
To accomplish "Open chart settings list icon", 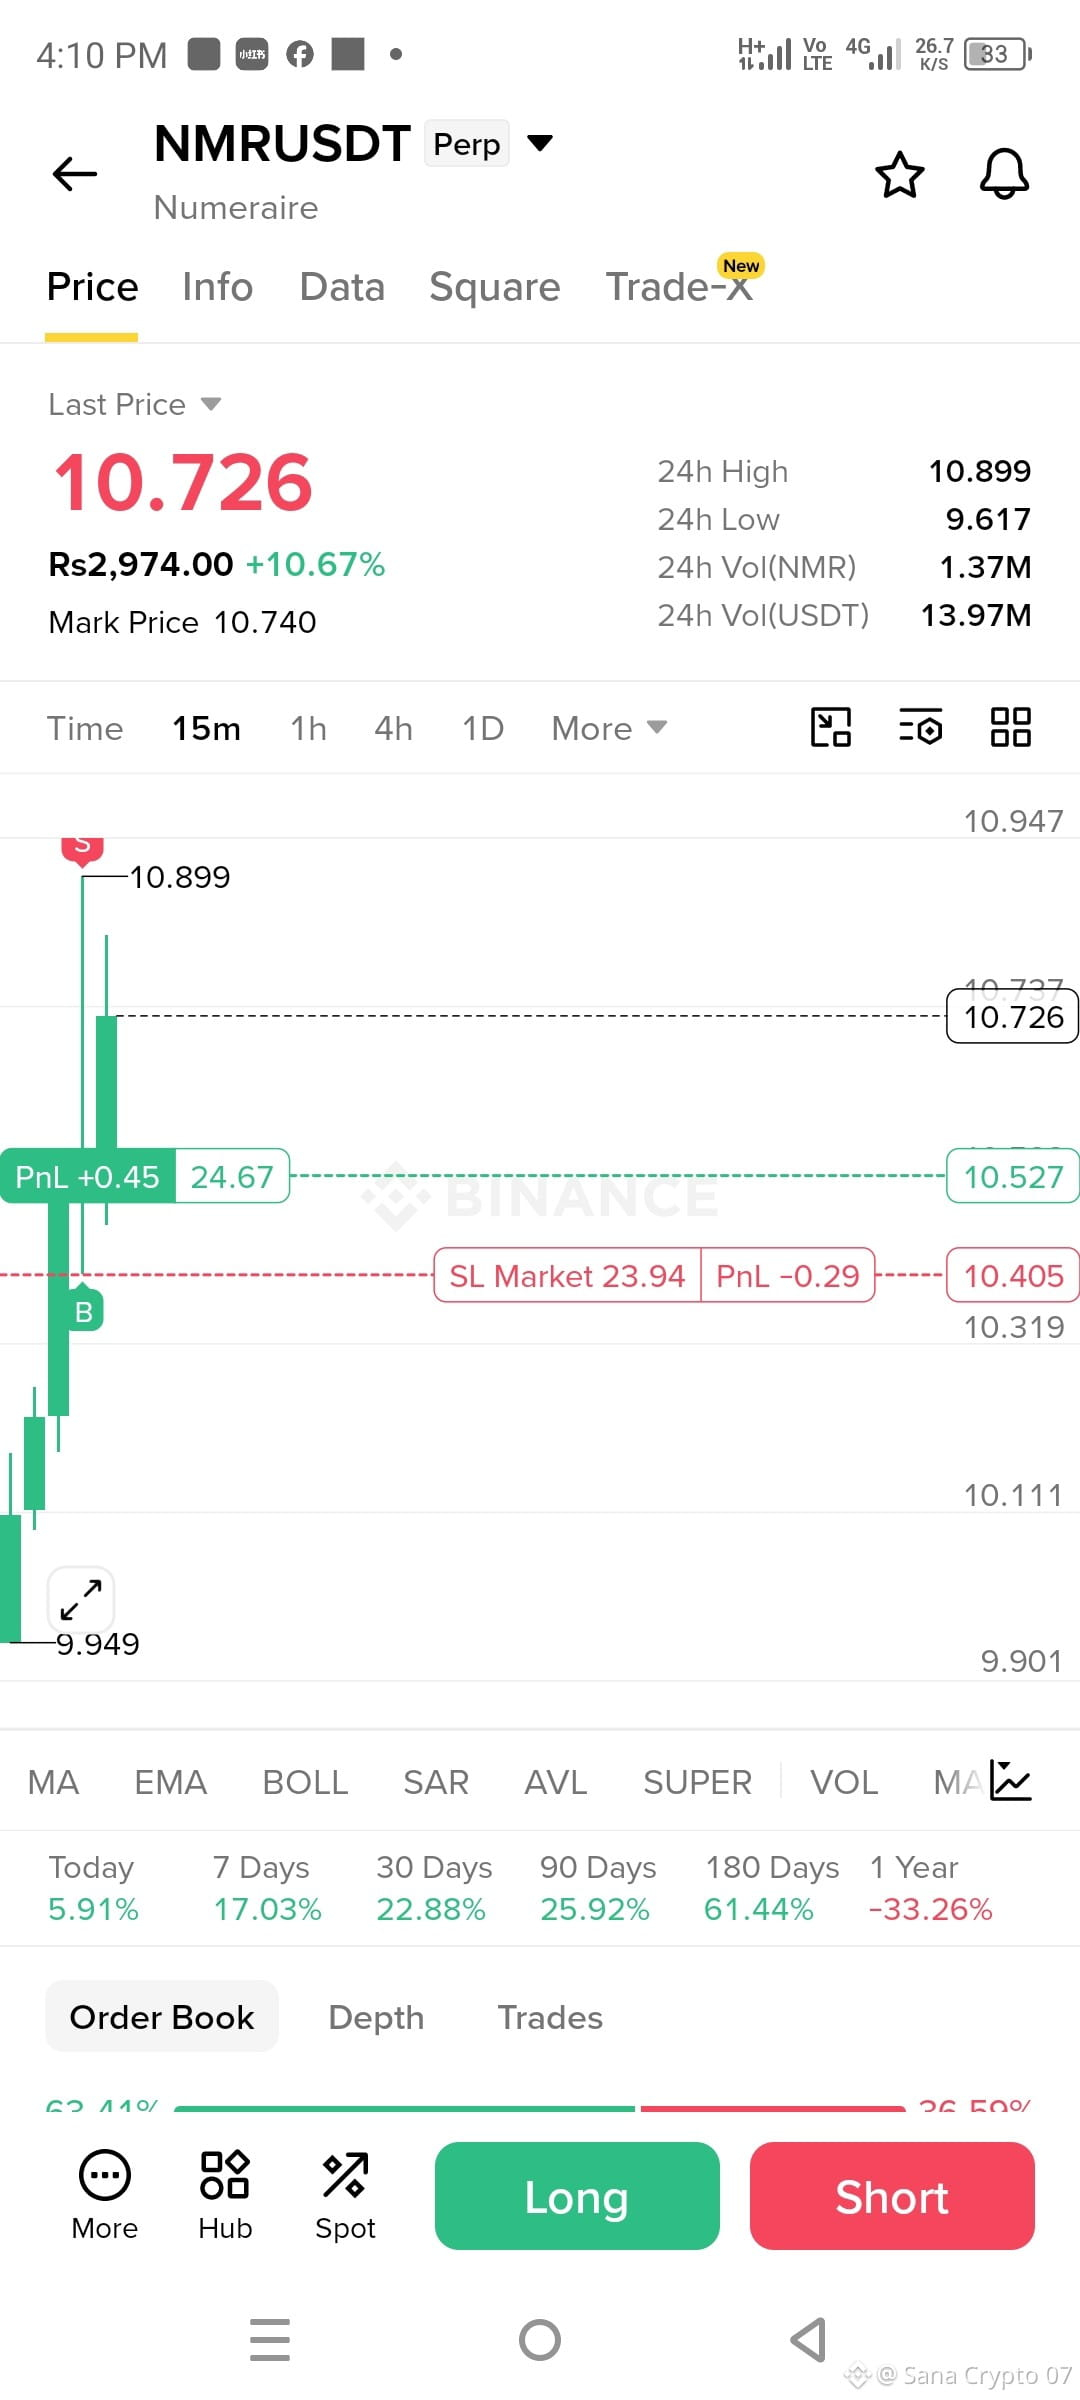I will tap(921, 727).
